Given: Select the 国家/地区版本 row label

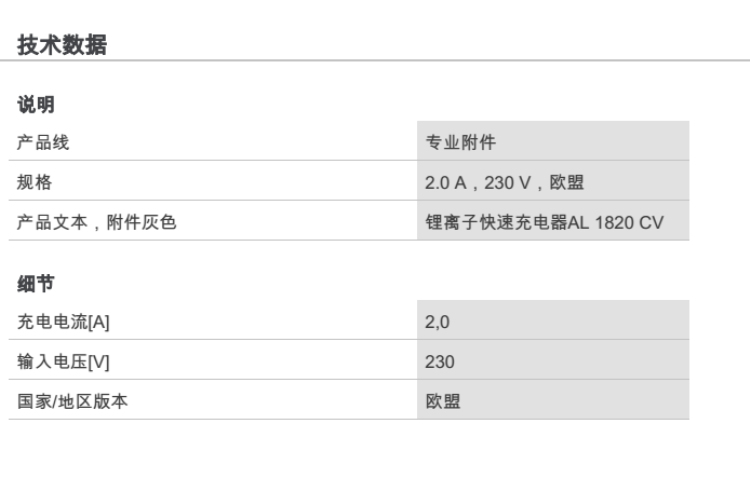Looking at the screenshot, I should click(x=73, y=402).
